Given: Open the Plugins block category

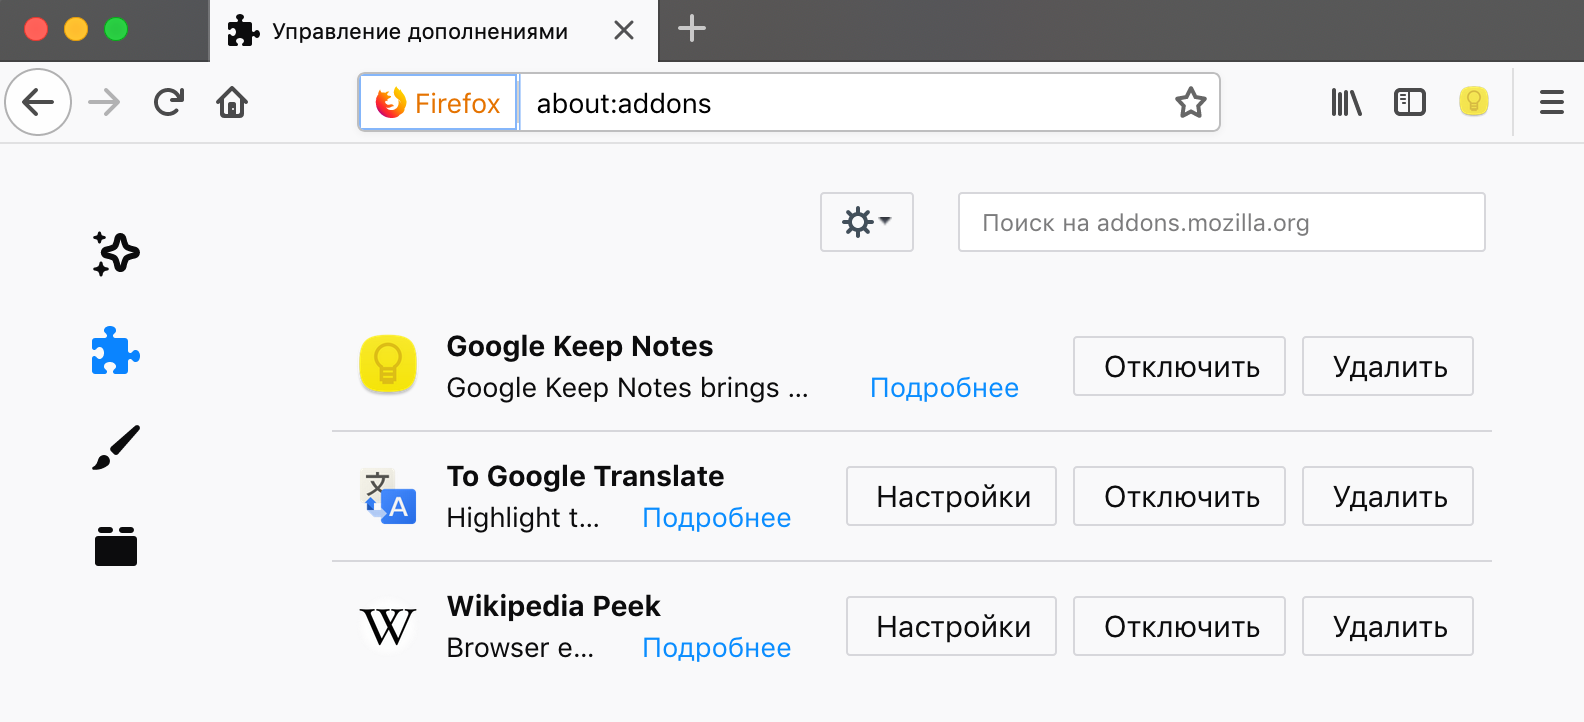Looking at the screenshot, I should tap(116, 546).
